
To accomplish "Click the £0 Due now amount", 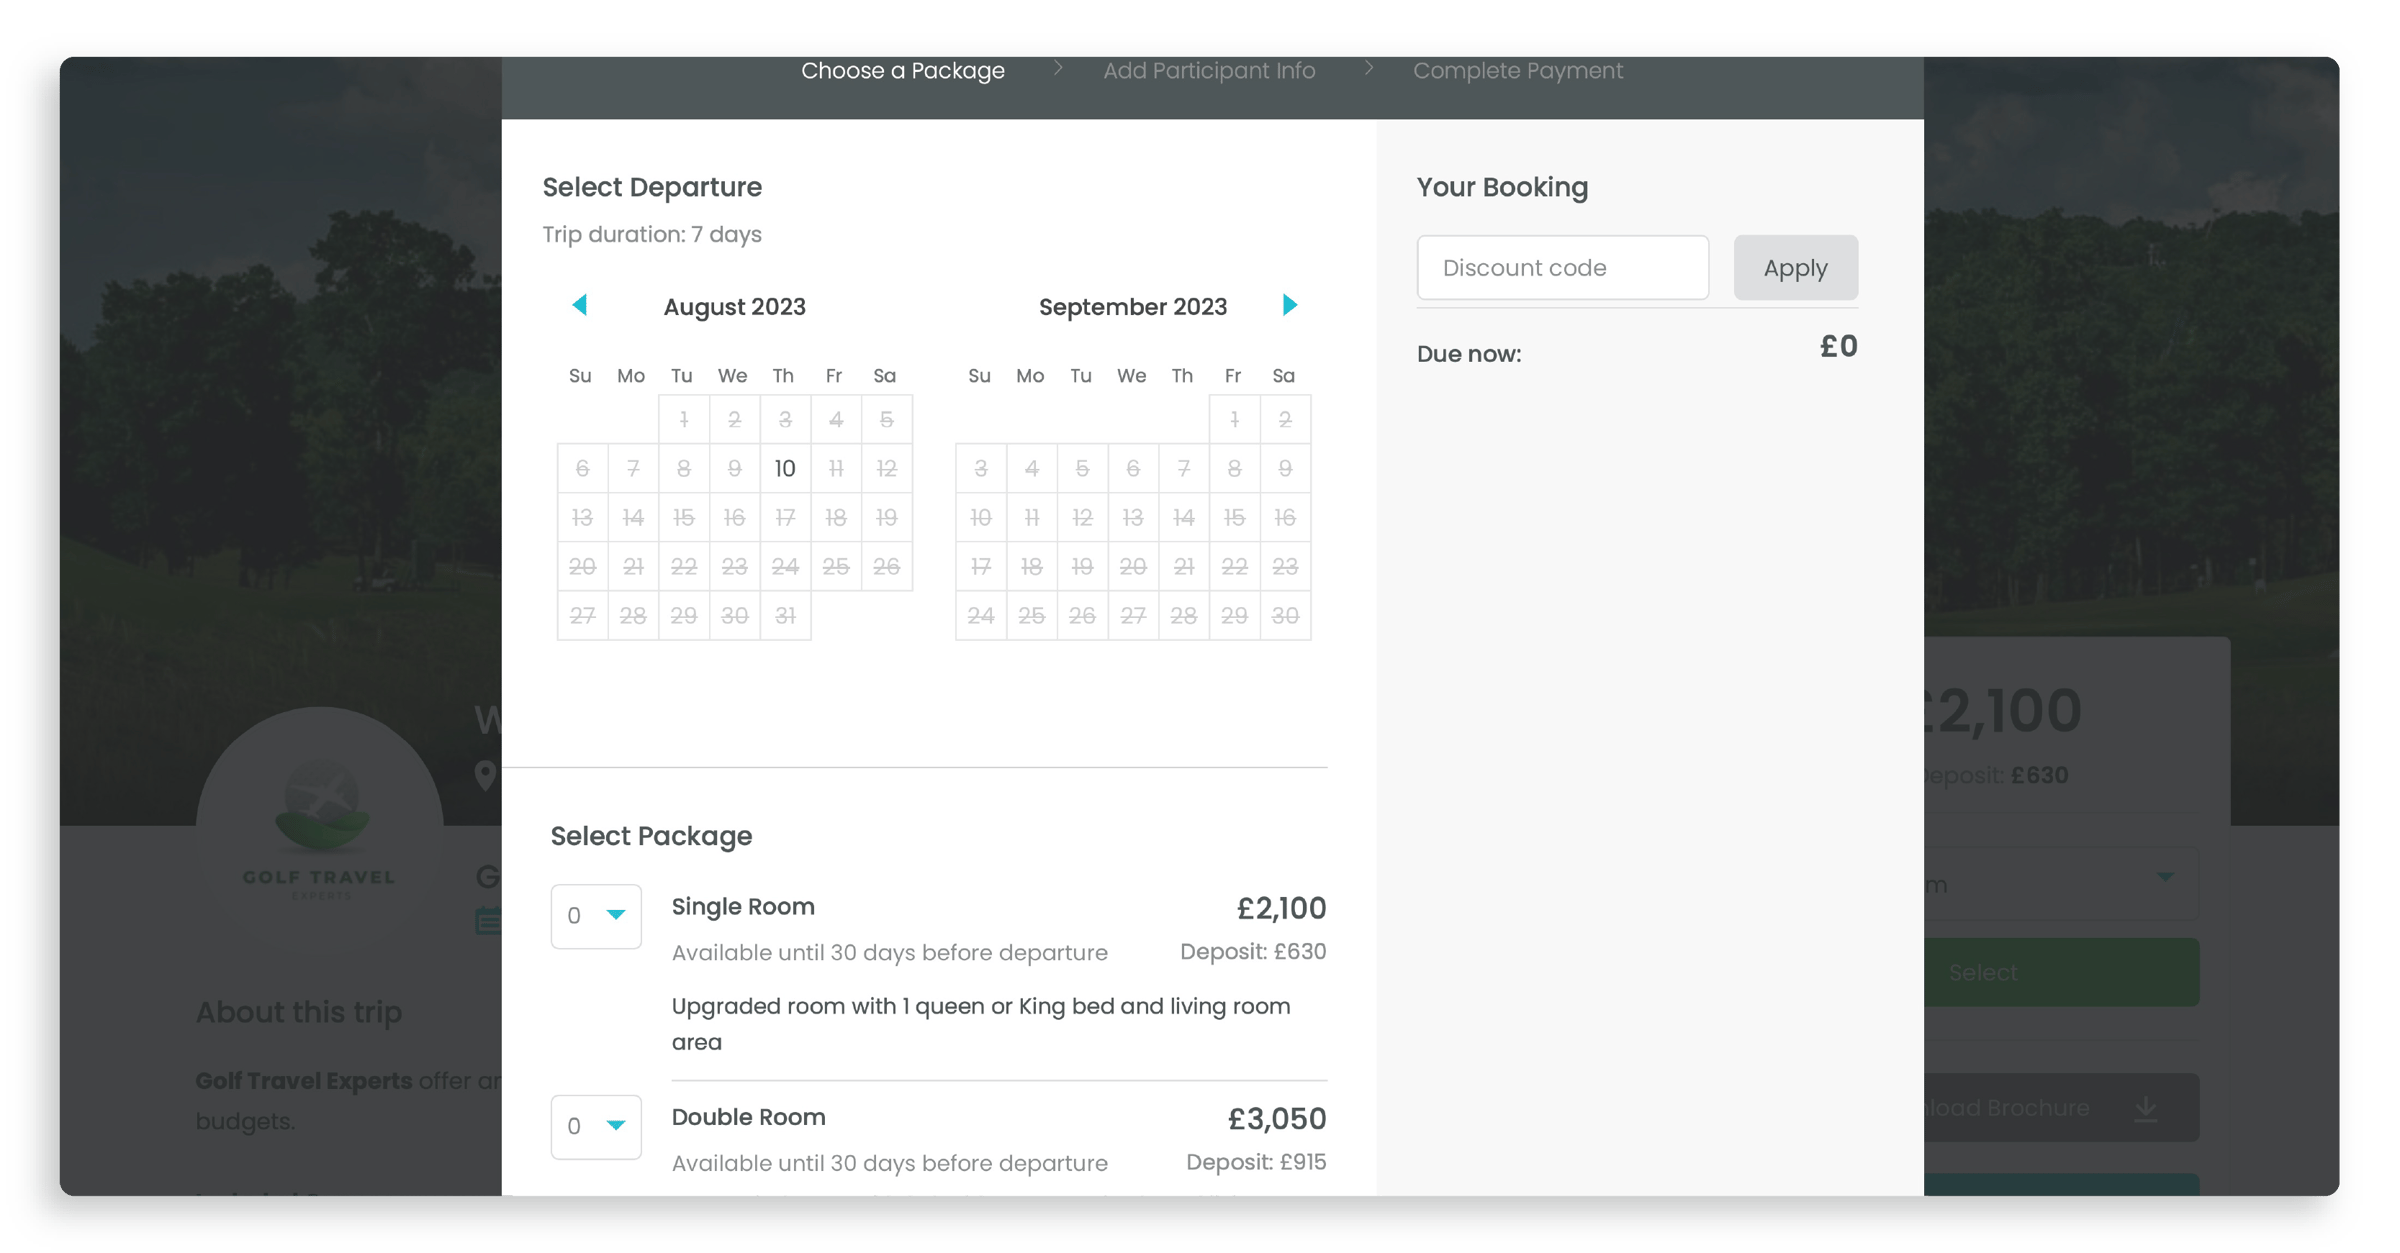I will point(1838,346).
